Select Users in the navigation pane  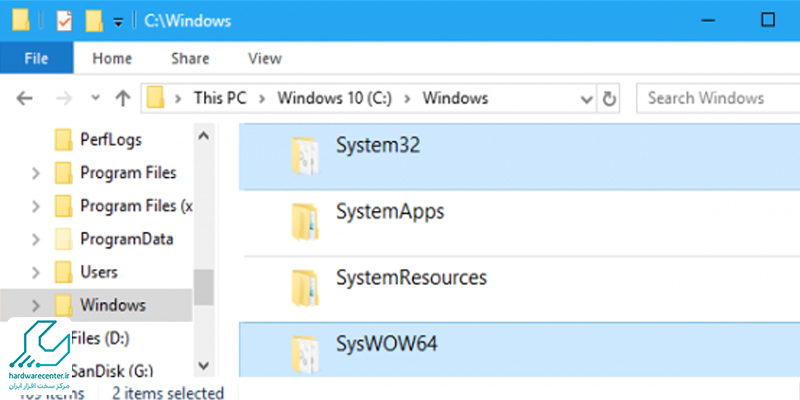[x=99, y=272]
